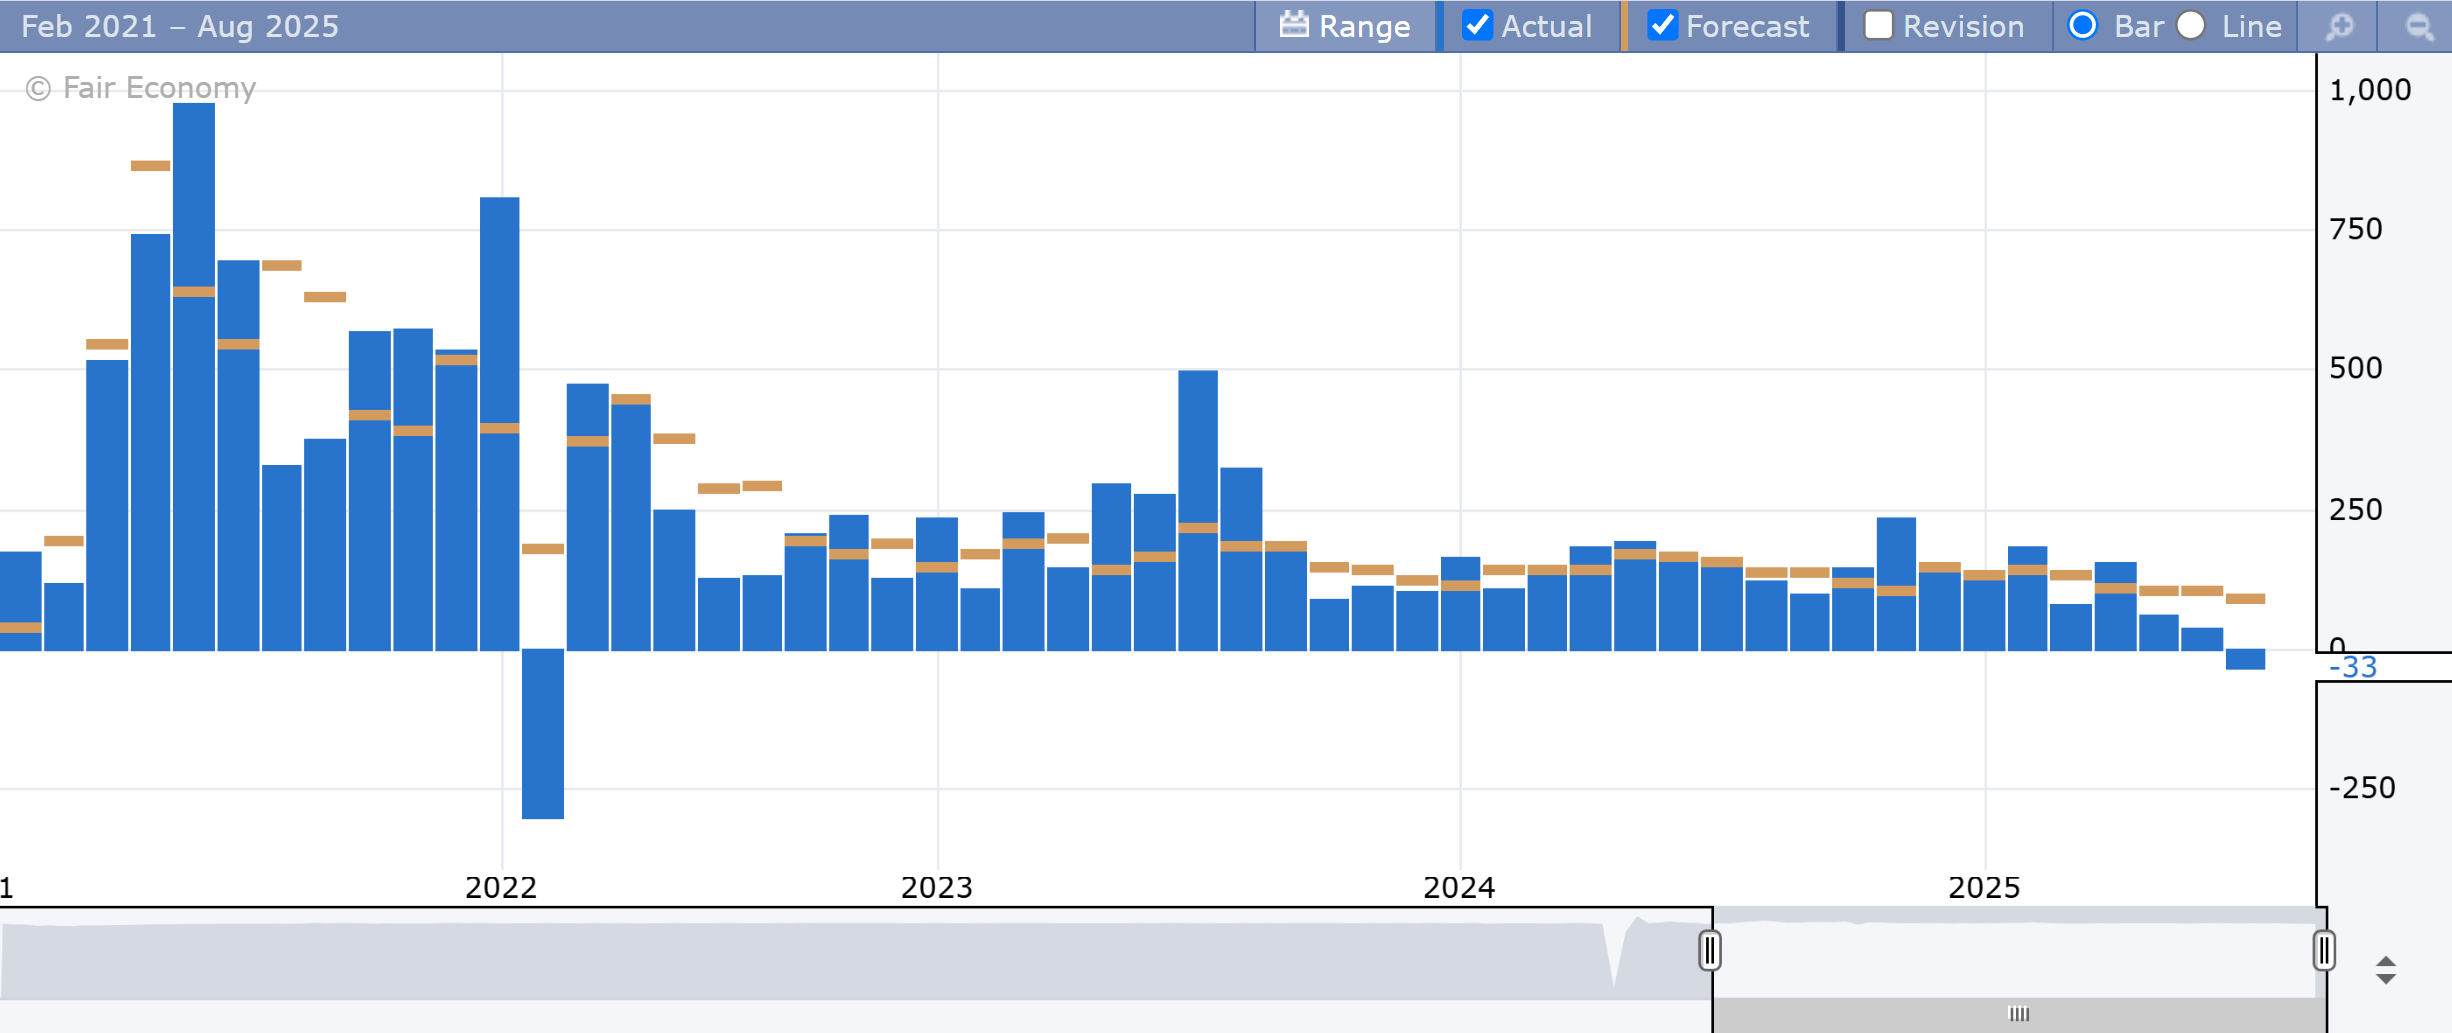Select the Bar chart radio button
The height and width of the screenshot is (1033, 2452).
tap(2083, 25)
